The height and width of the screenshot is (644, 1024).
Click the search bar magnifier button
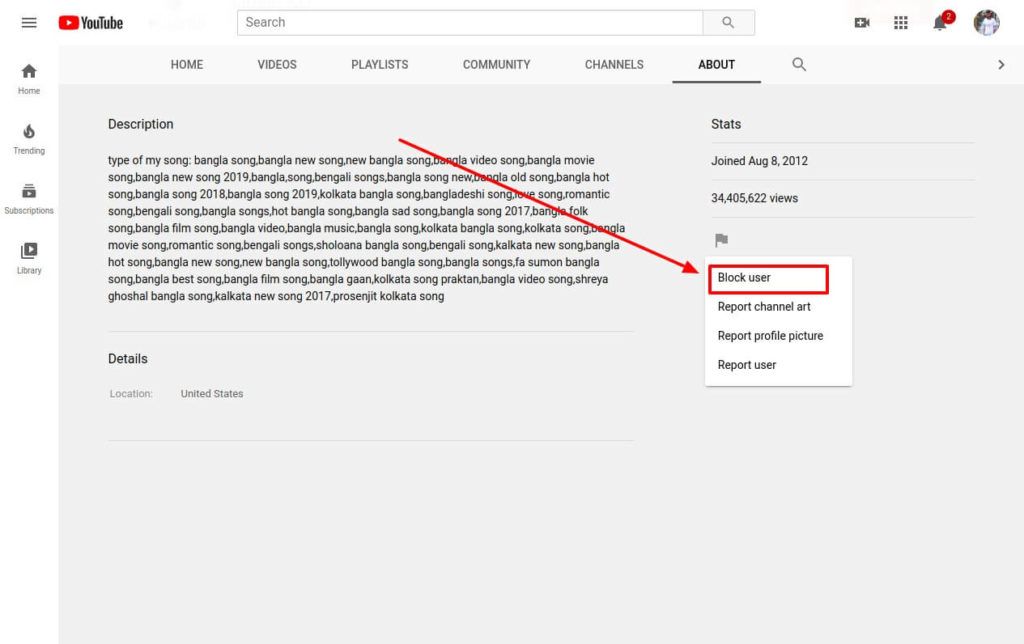[728, 22]
